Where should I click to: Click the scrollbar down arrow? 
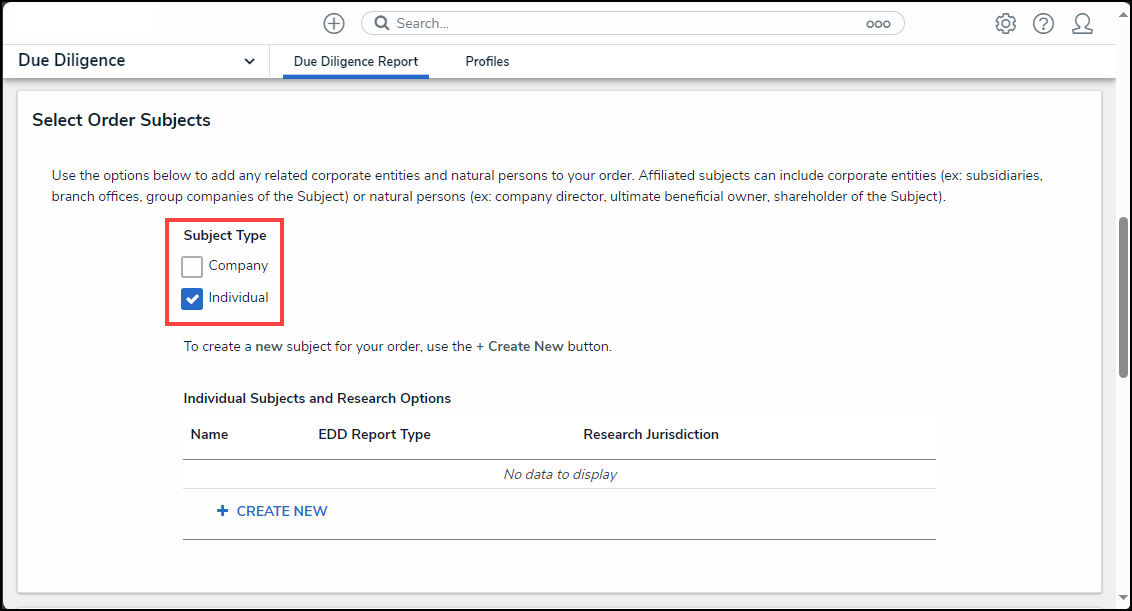tap(1123, 597)
